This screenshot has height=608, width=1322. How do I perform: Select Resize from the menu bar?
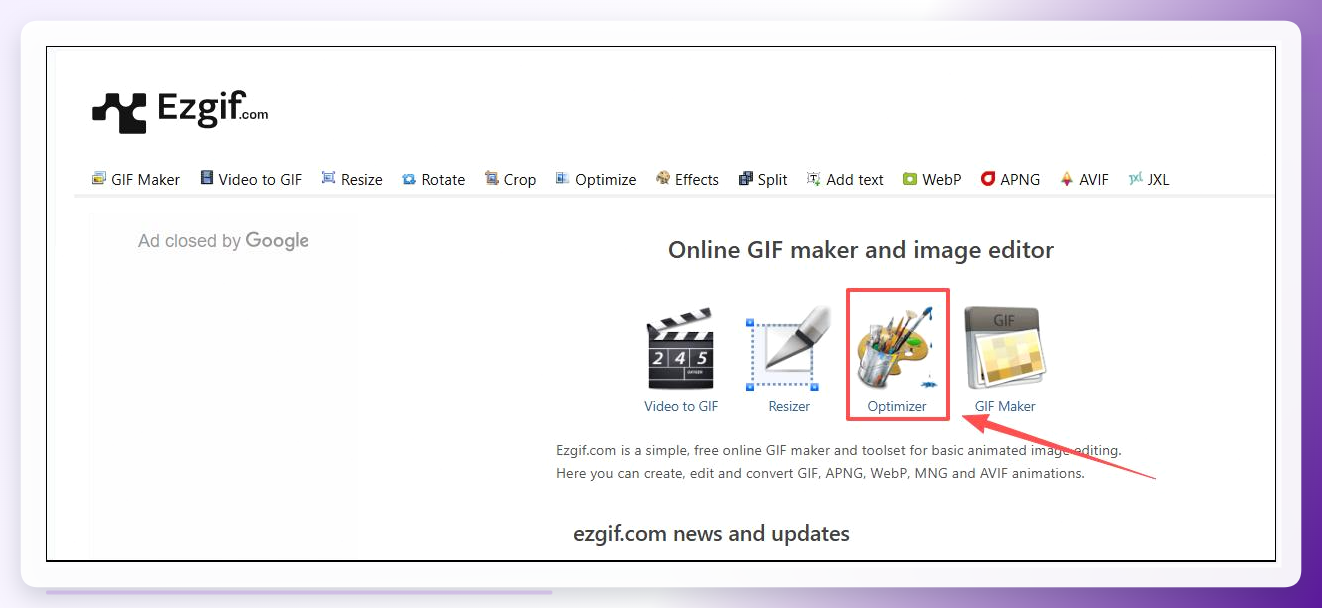point(362,180)
